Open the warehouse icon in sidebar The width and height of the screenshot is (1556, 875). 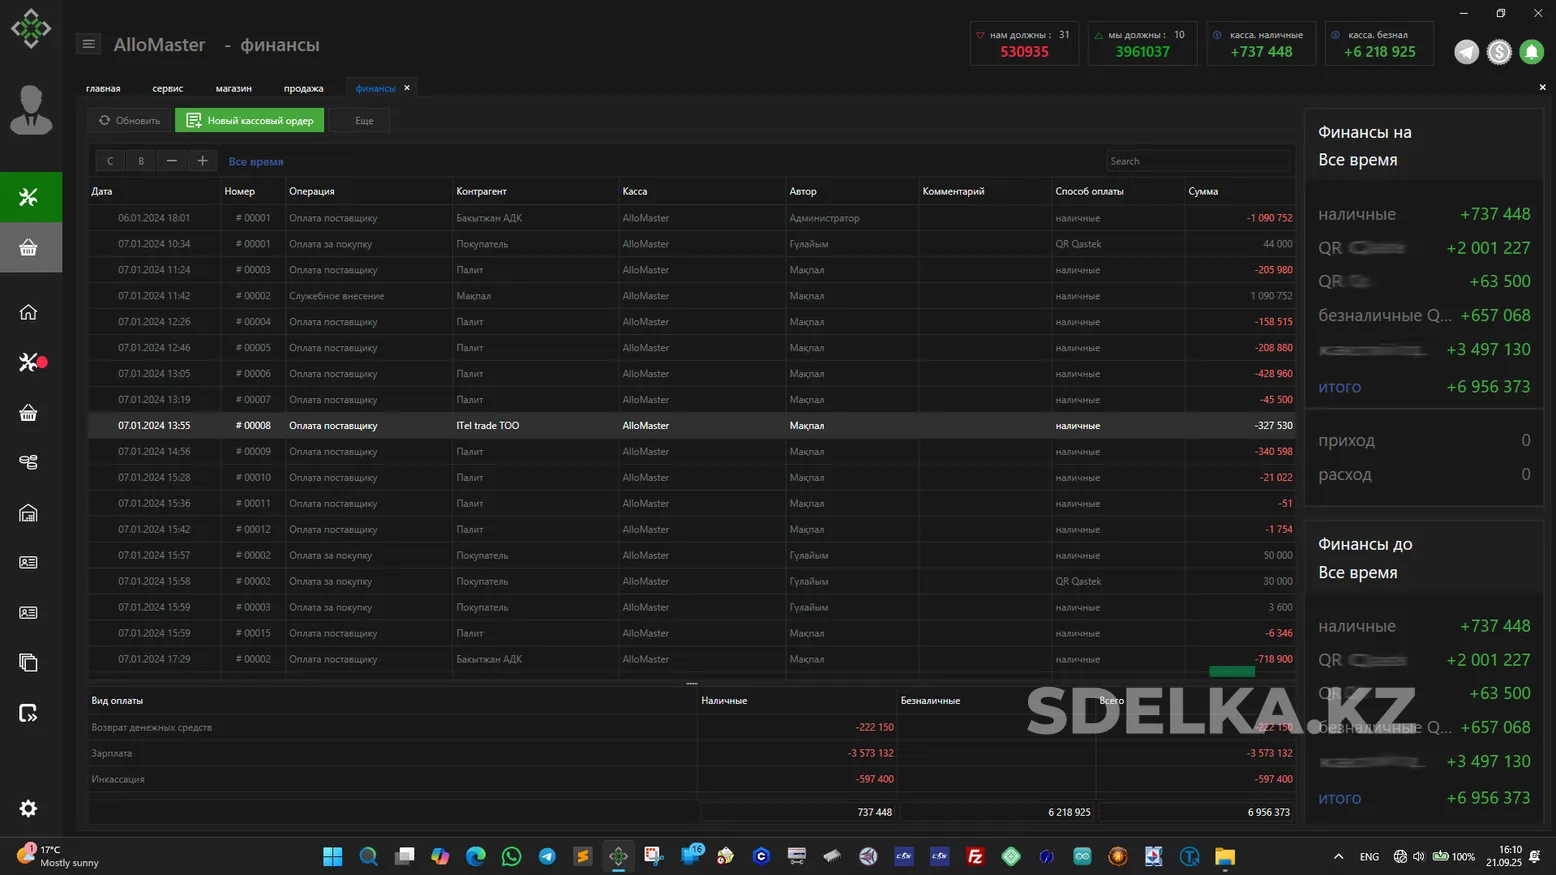click(x=29, y=513)
